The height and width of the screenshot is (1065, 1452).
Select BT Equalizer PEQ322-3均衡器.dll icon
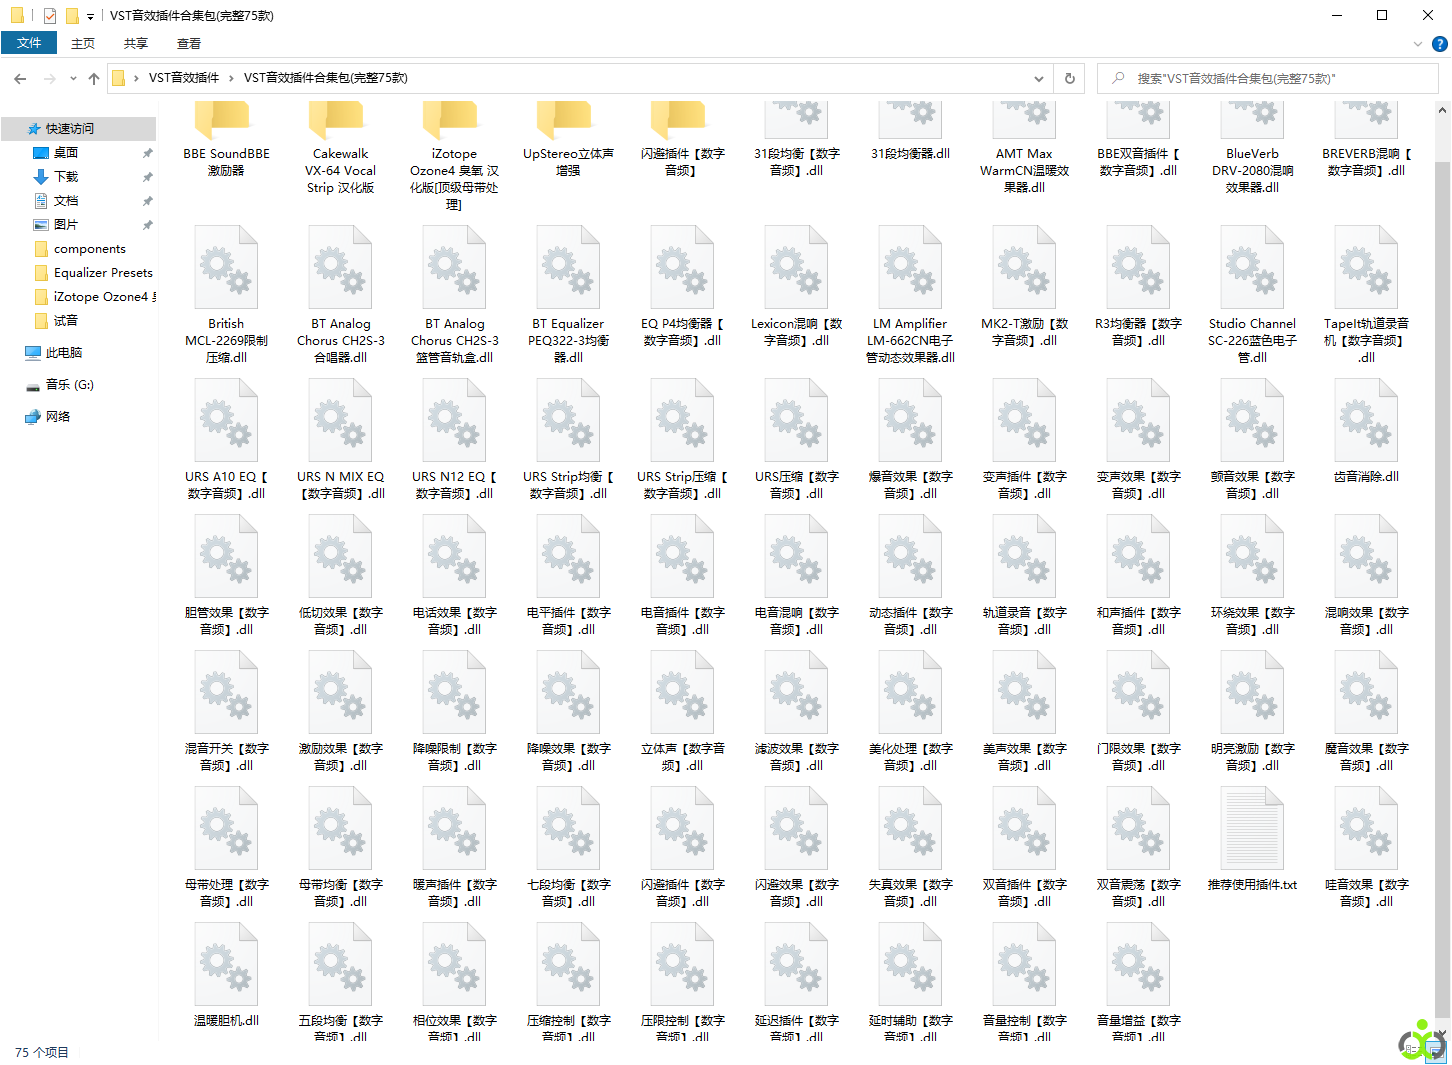[x=568, y=267]
